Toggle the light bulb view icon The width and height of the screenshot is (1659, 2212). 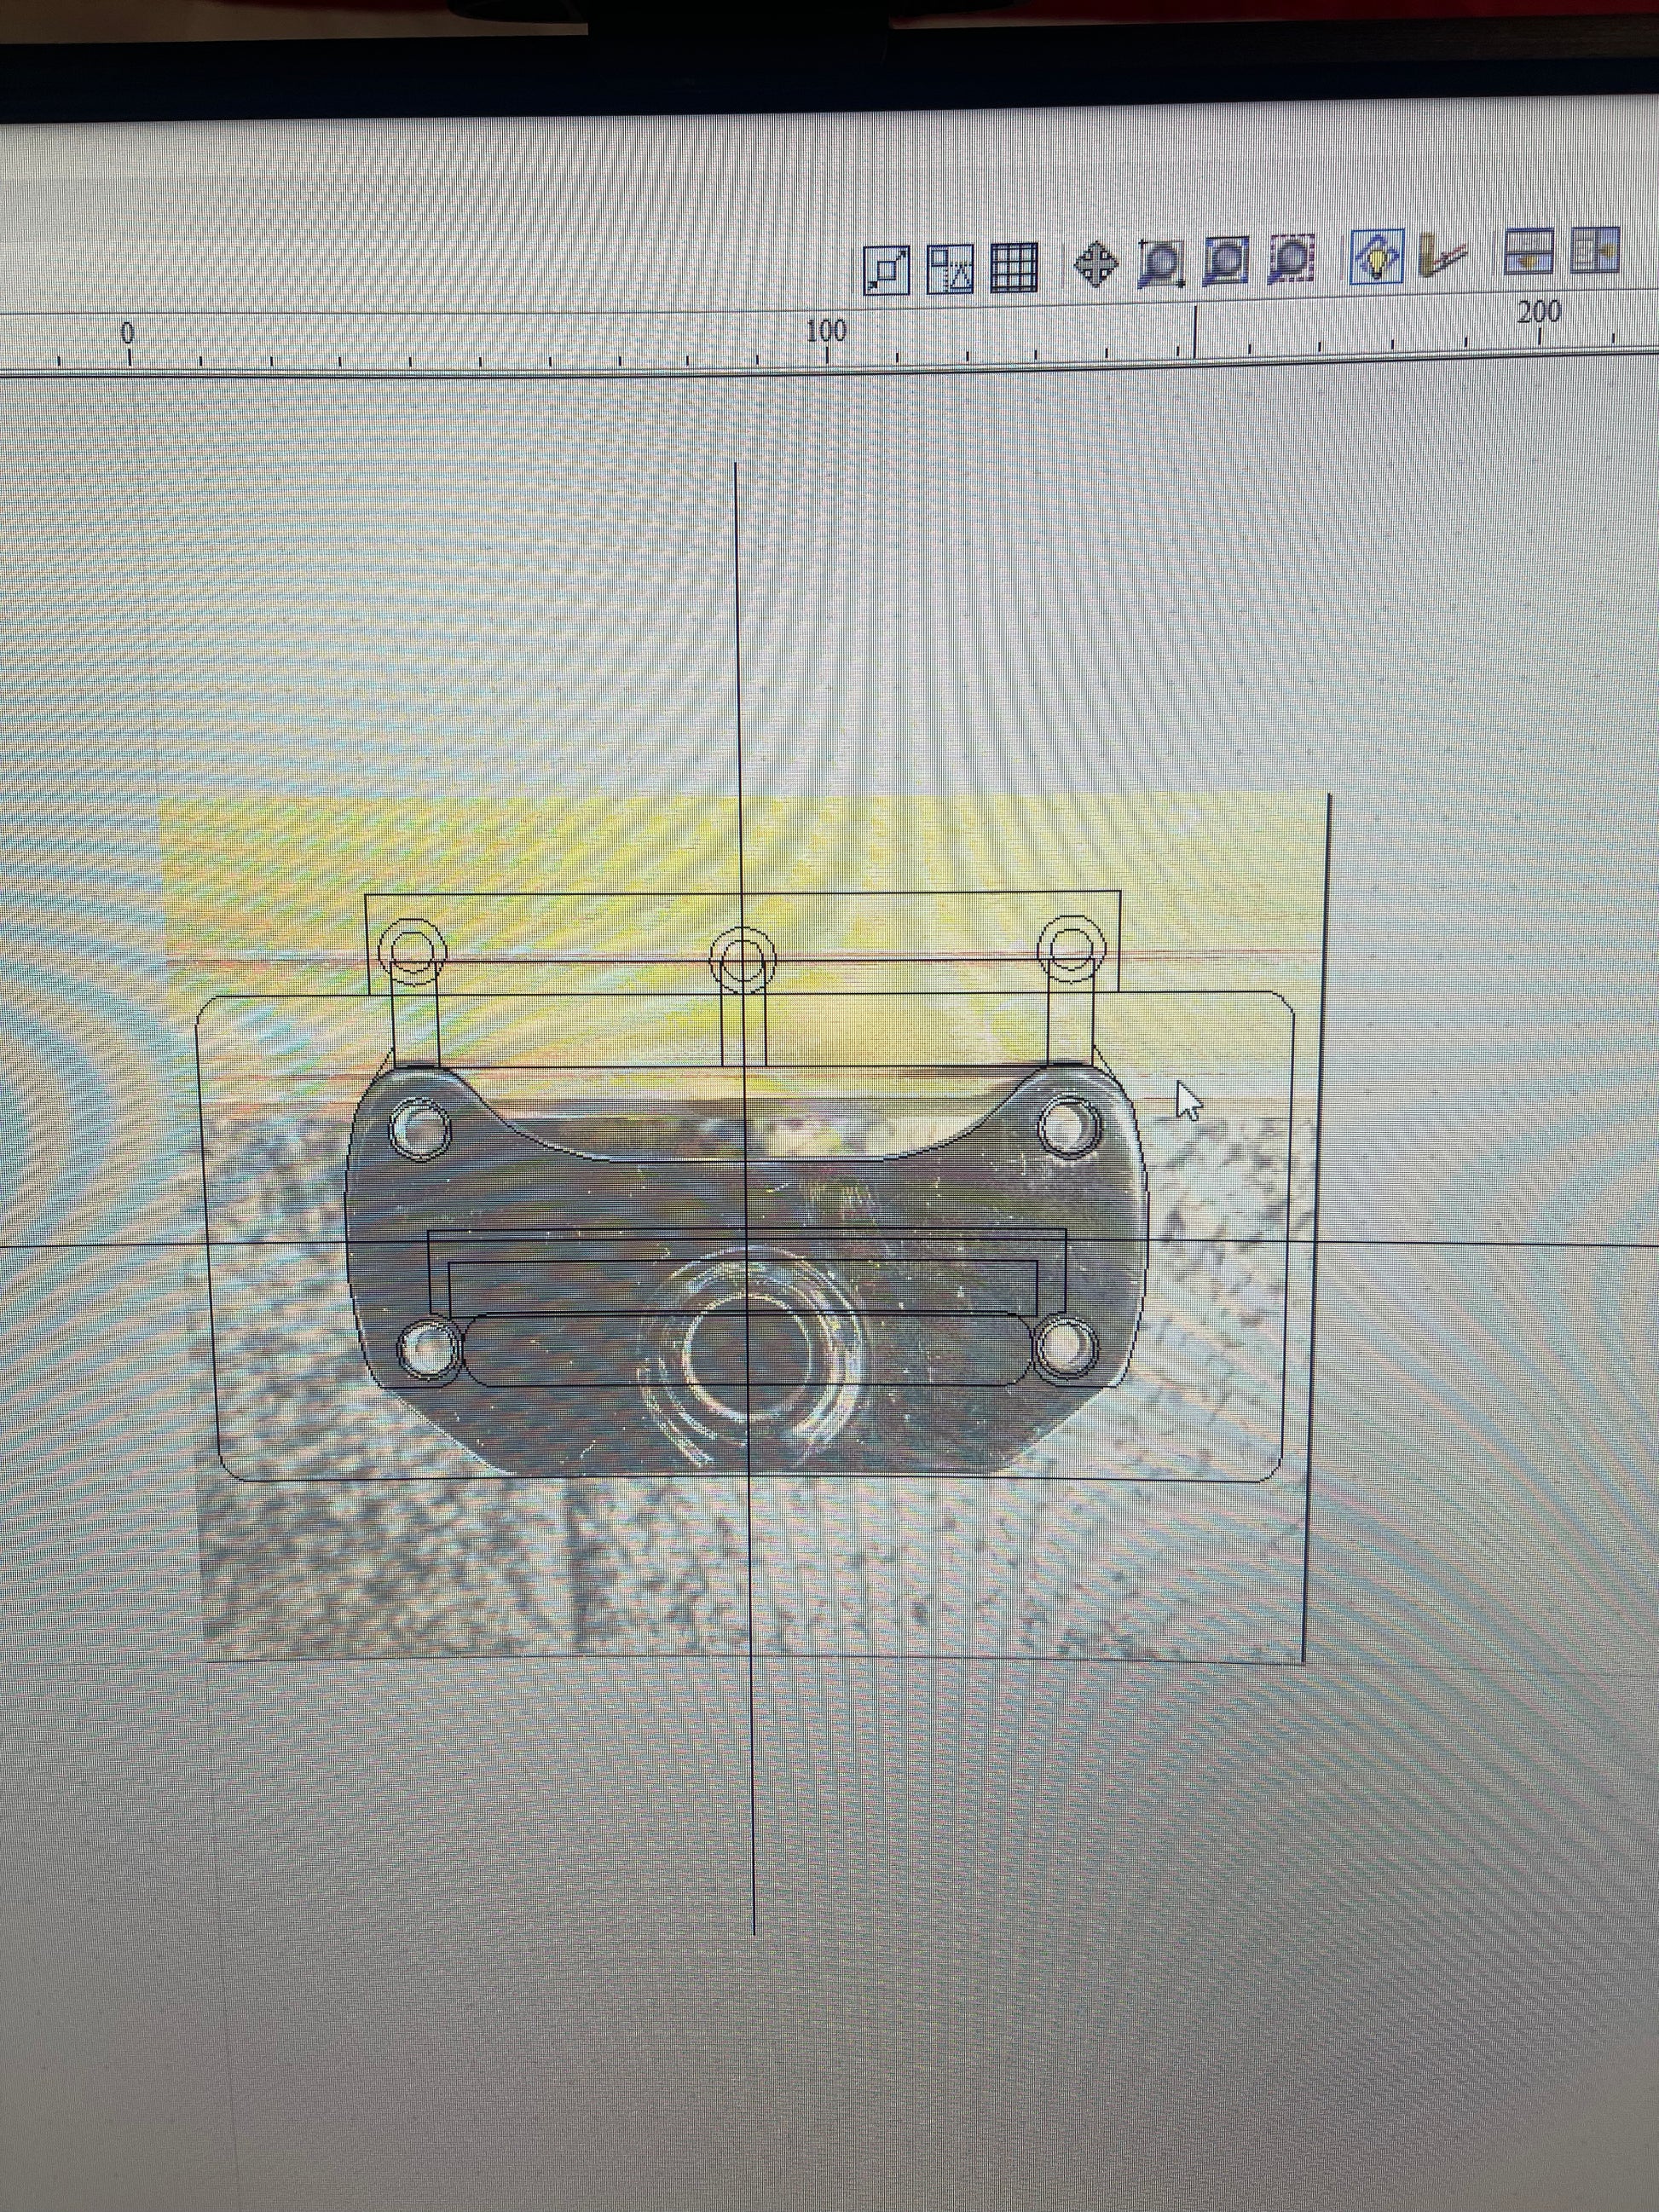click(x=1377, y=256)
